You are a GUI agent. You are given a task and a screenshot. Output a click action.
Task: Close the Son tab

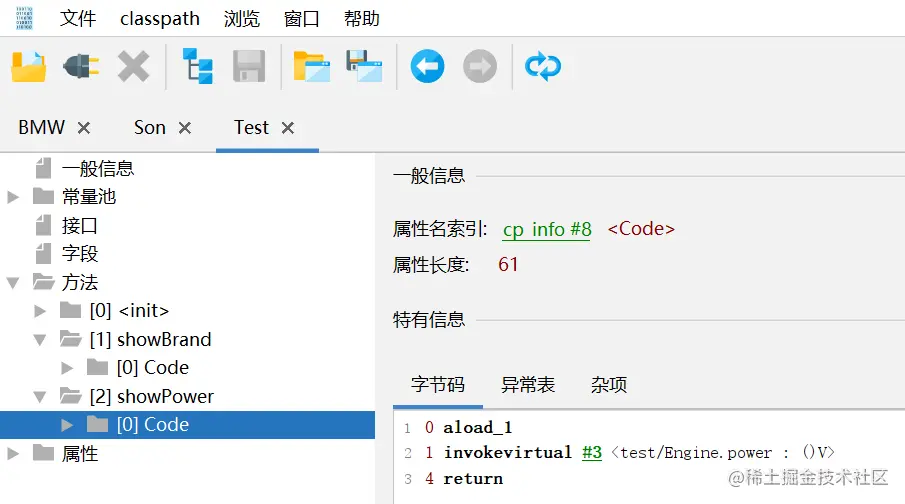coord(185,128)
